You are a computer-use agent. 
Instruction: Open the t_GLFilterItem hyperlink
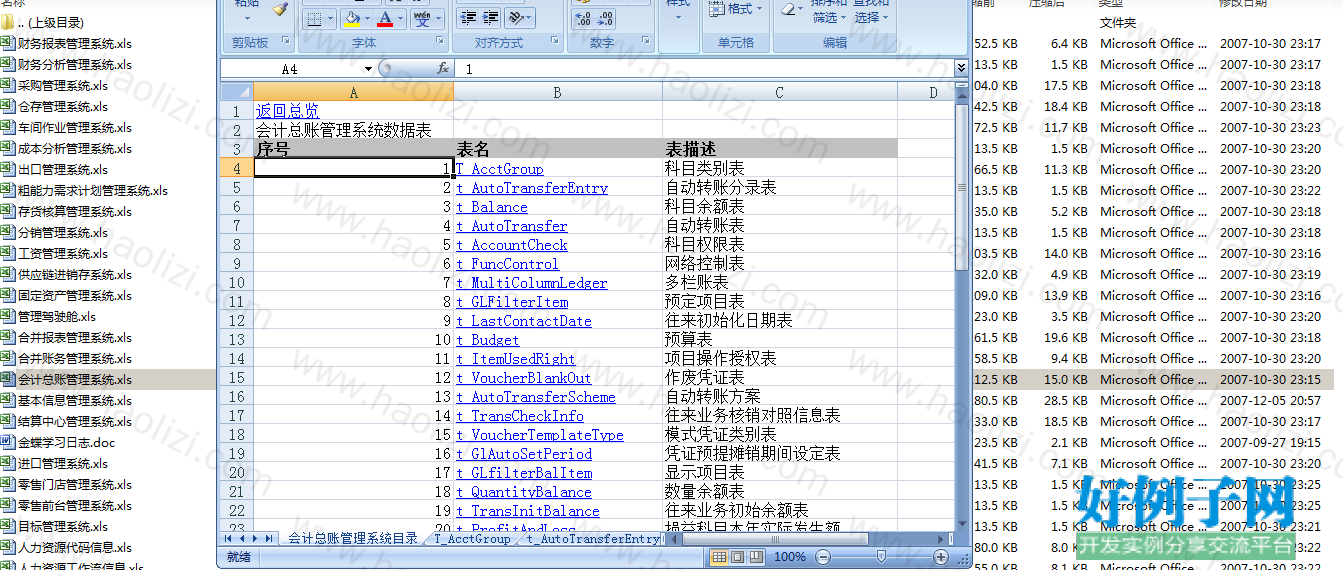tap(512, 302)
